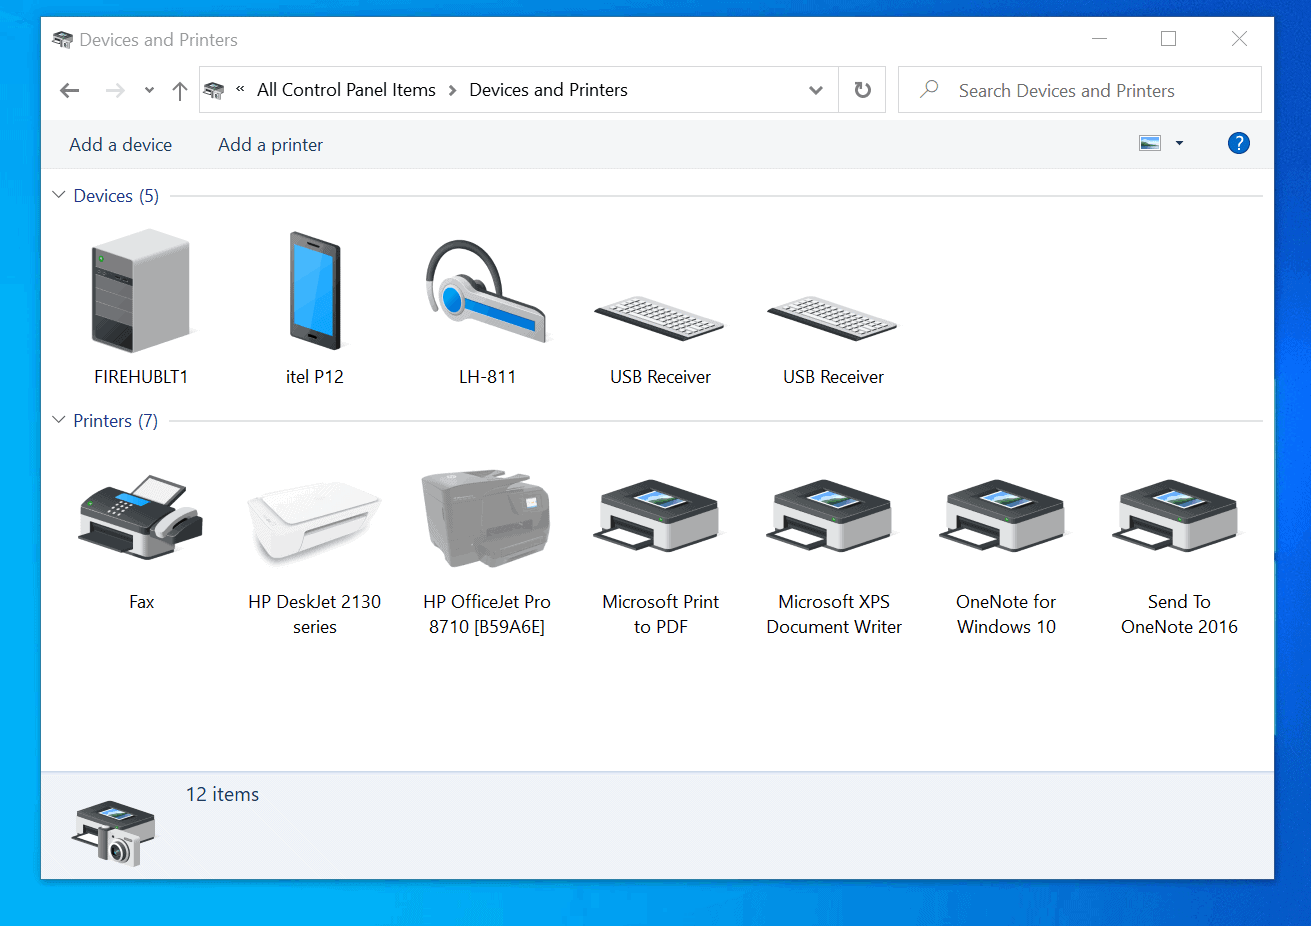
Task: Click the "12 items" status text
Action: [222, 794]
